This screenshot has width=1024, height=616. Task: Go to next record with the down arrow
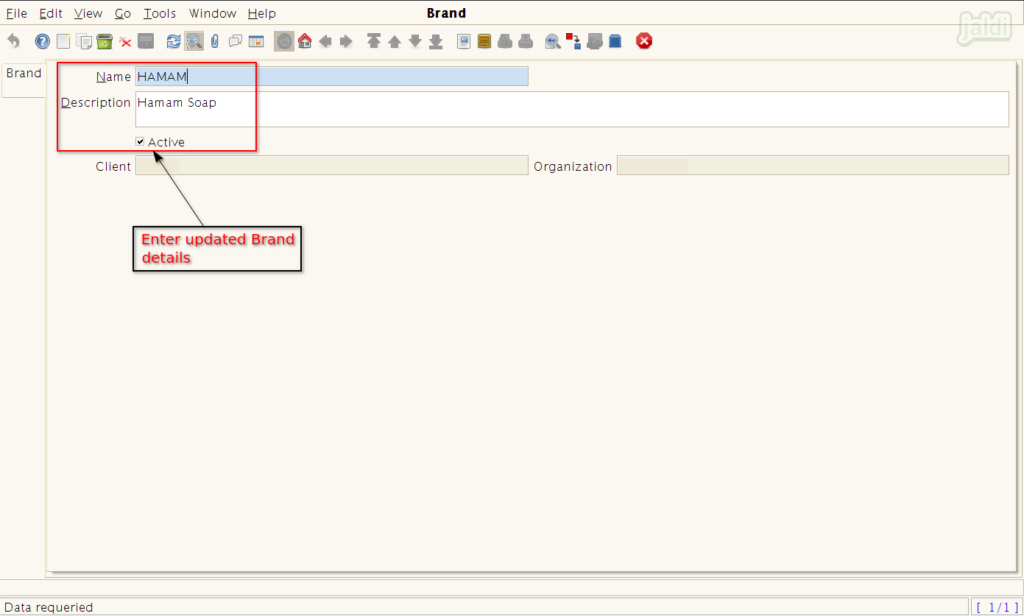[x=415, y=41]
